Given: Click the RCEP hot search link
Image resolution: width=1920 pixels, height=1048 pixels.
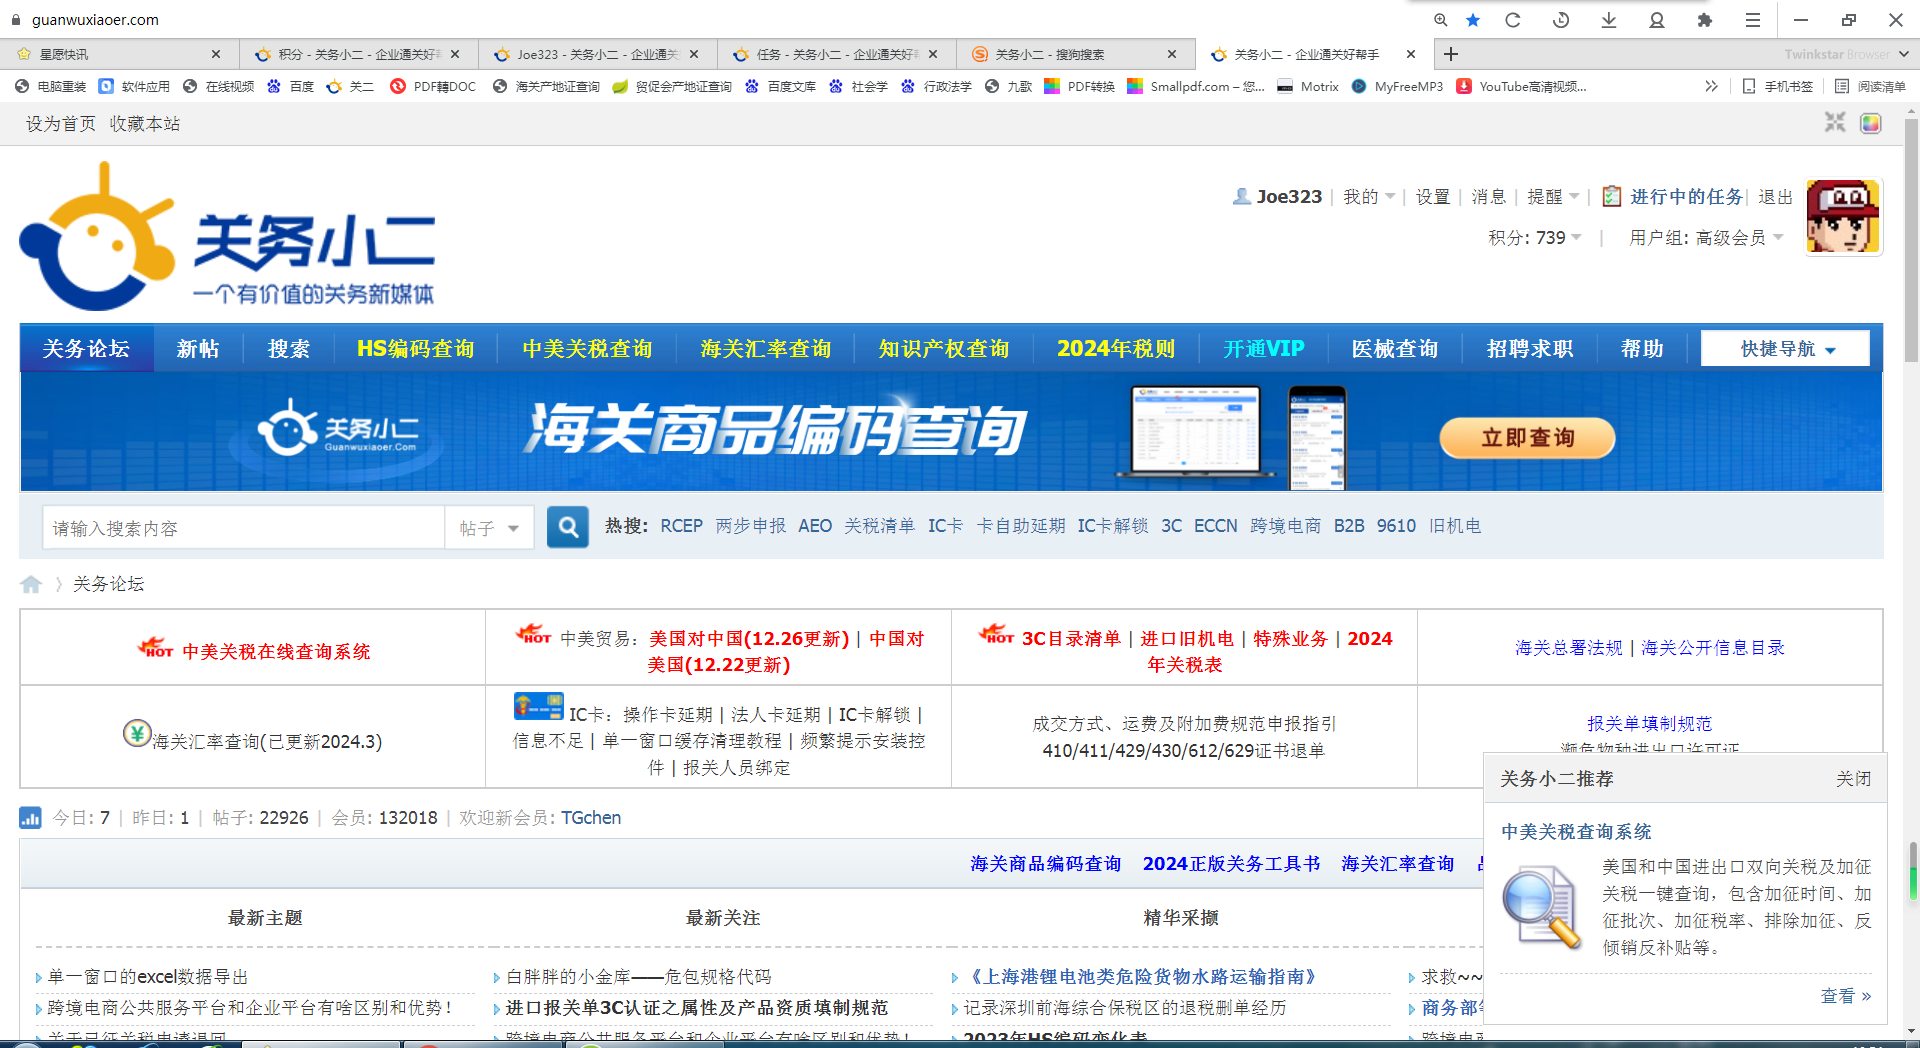Looking at the screenshot, I should [x=681, y=526].
